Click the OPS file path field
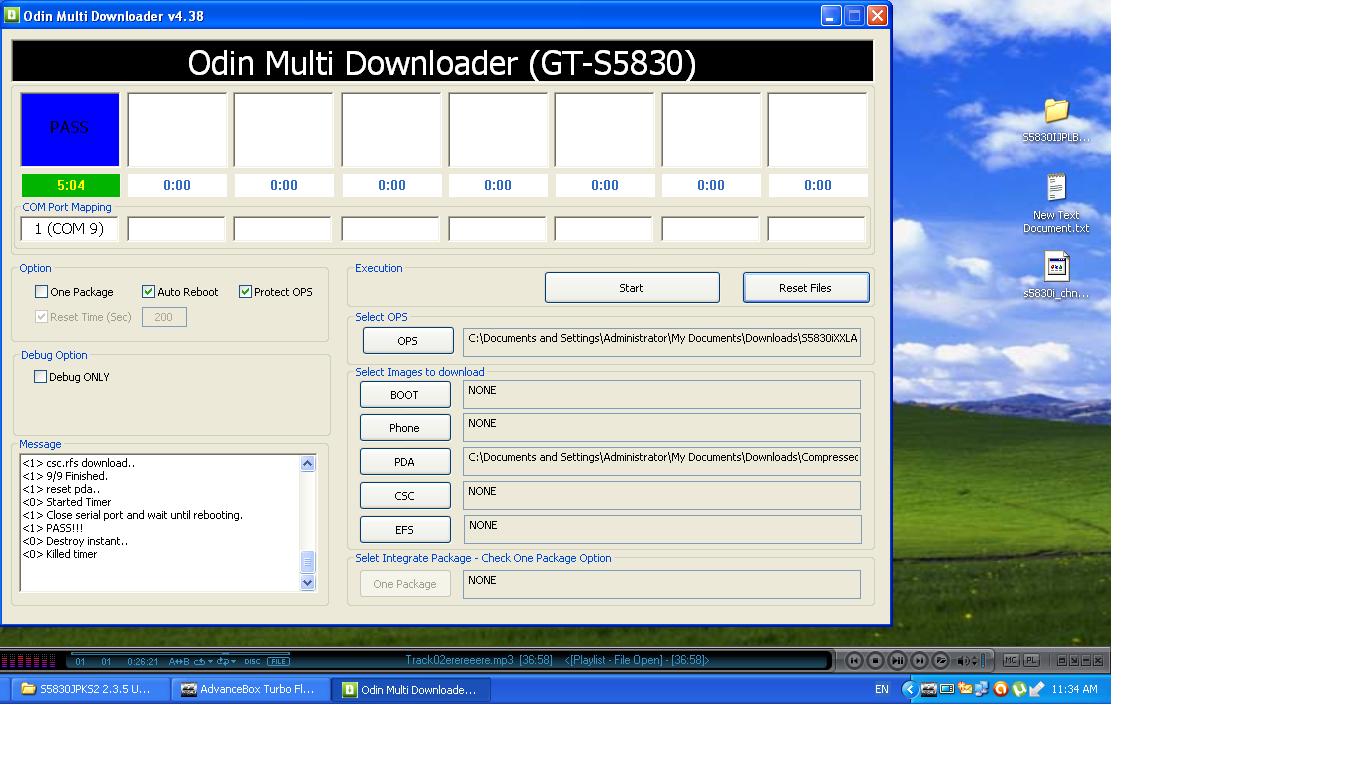This screenshot has width=1366, height=768. [x=661, y=341]
